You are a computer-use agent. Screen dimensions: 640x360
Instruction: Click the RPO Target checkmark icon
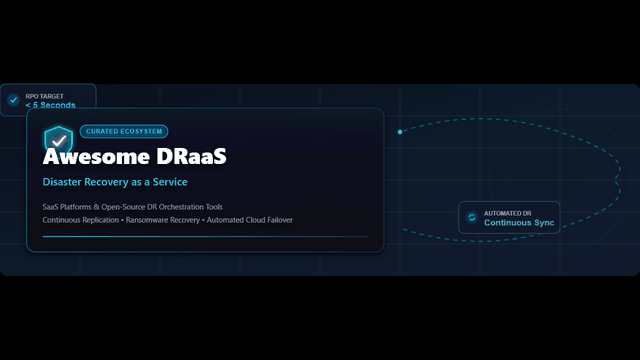pos(13,100)
